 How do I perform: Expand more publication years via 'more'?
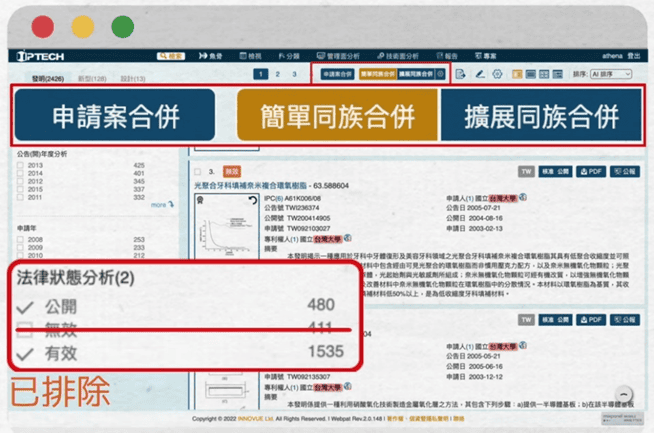point(160,204)
